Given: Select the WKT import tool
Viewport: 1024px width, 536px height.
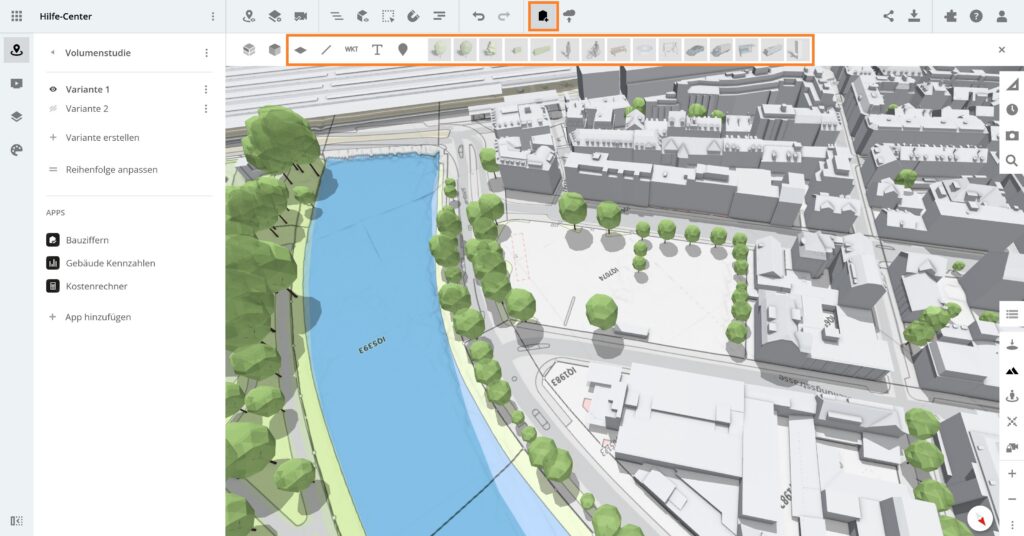Looking at the screenshot, I should pos(351,49).
